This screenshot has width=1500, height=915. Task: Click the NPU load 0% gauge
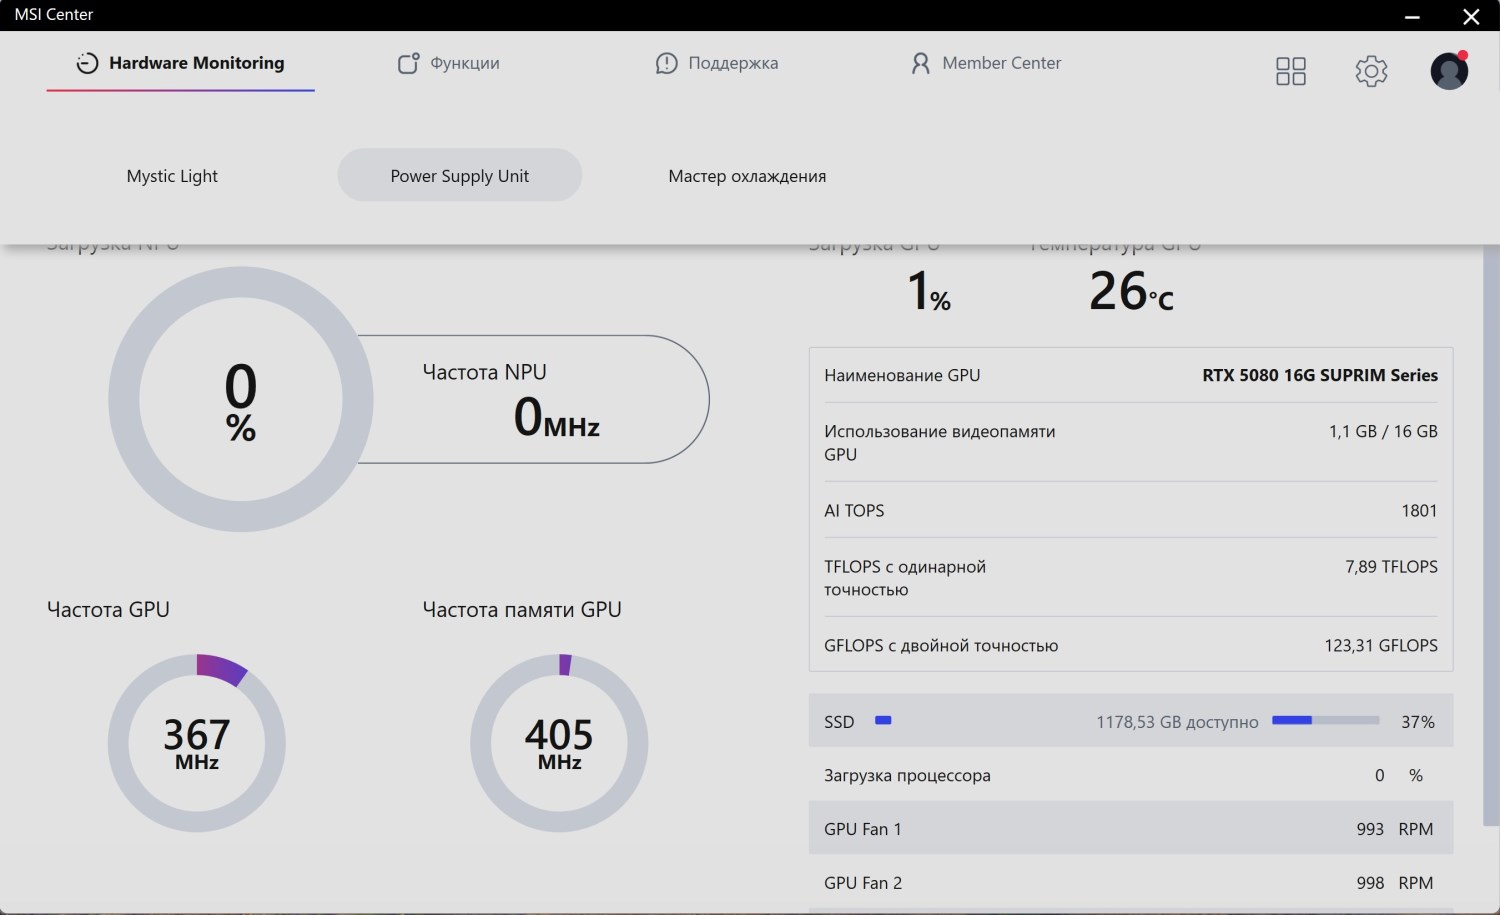[x=241, y=399]
